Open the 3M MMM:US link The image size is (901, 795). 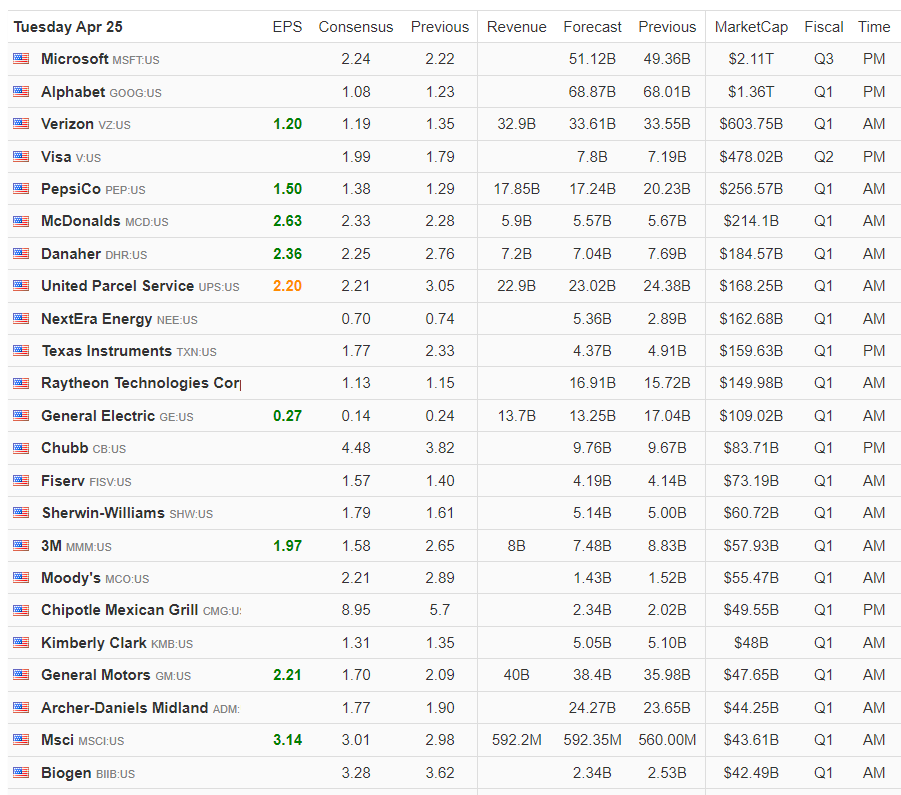click(x=76, y=546)
